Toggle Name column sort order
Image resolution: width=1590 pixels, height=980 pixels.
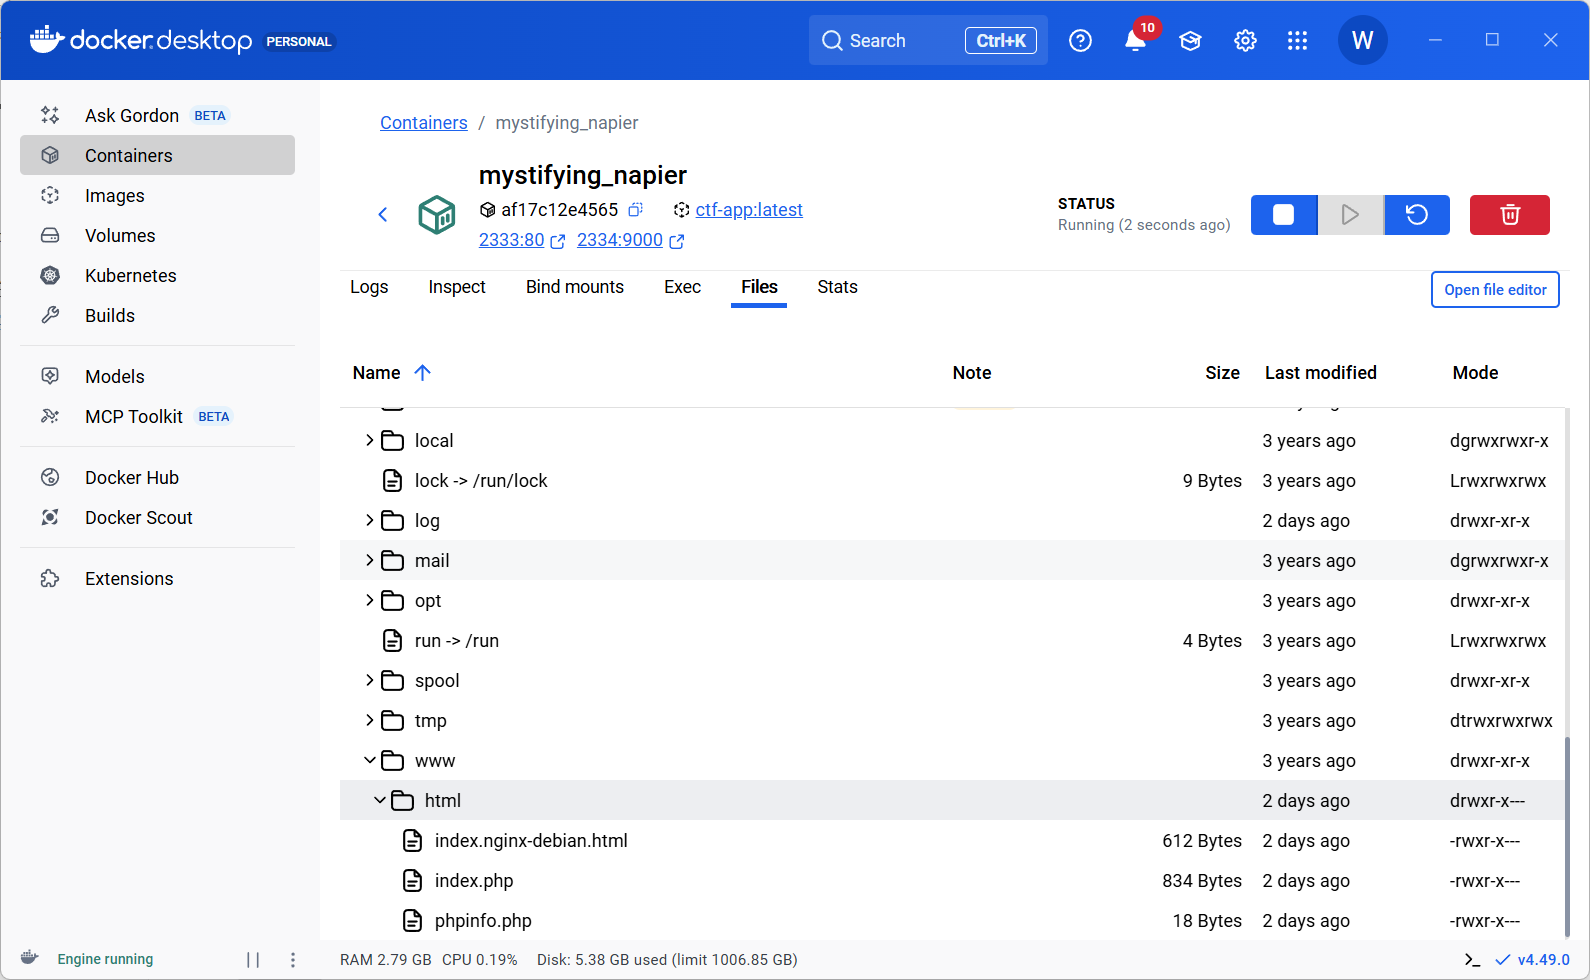click(422, 373)
